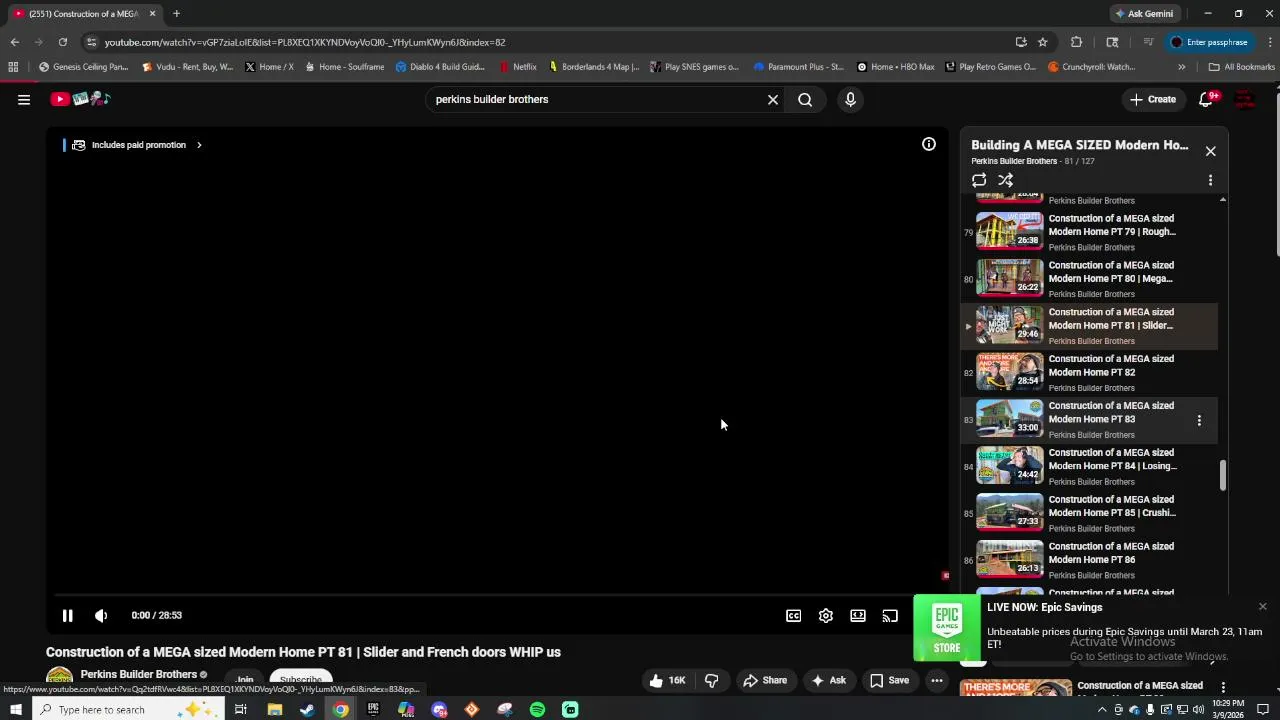Open Chrome extensions puzzle icon
Viewport: 1280px width, 720px height.
pos(1076,42)
